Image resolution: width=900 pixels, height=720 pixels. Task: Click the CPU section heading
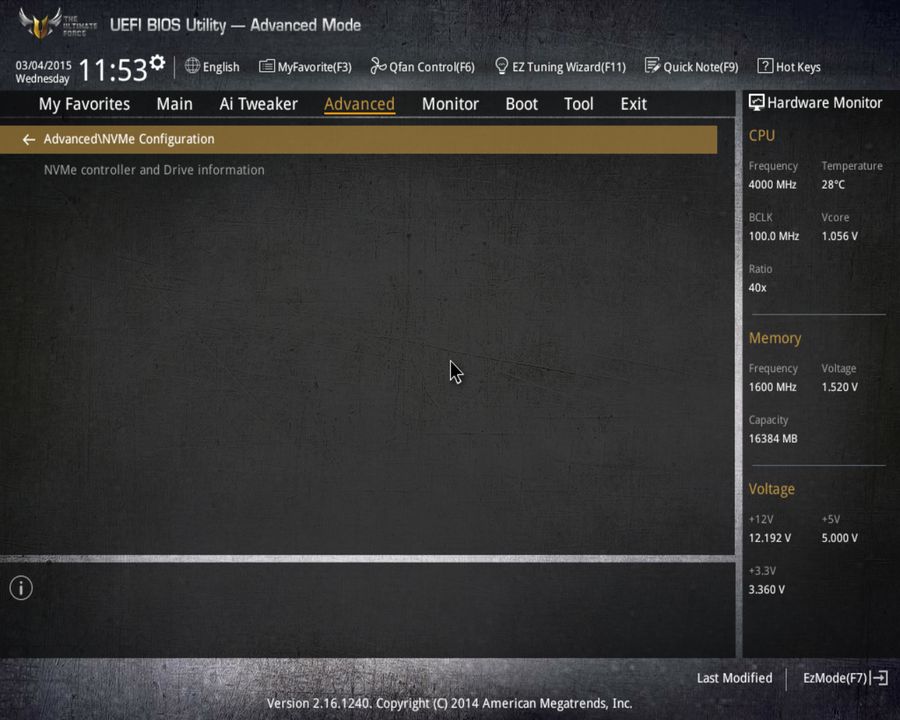(x=762, y=136)
